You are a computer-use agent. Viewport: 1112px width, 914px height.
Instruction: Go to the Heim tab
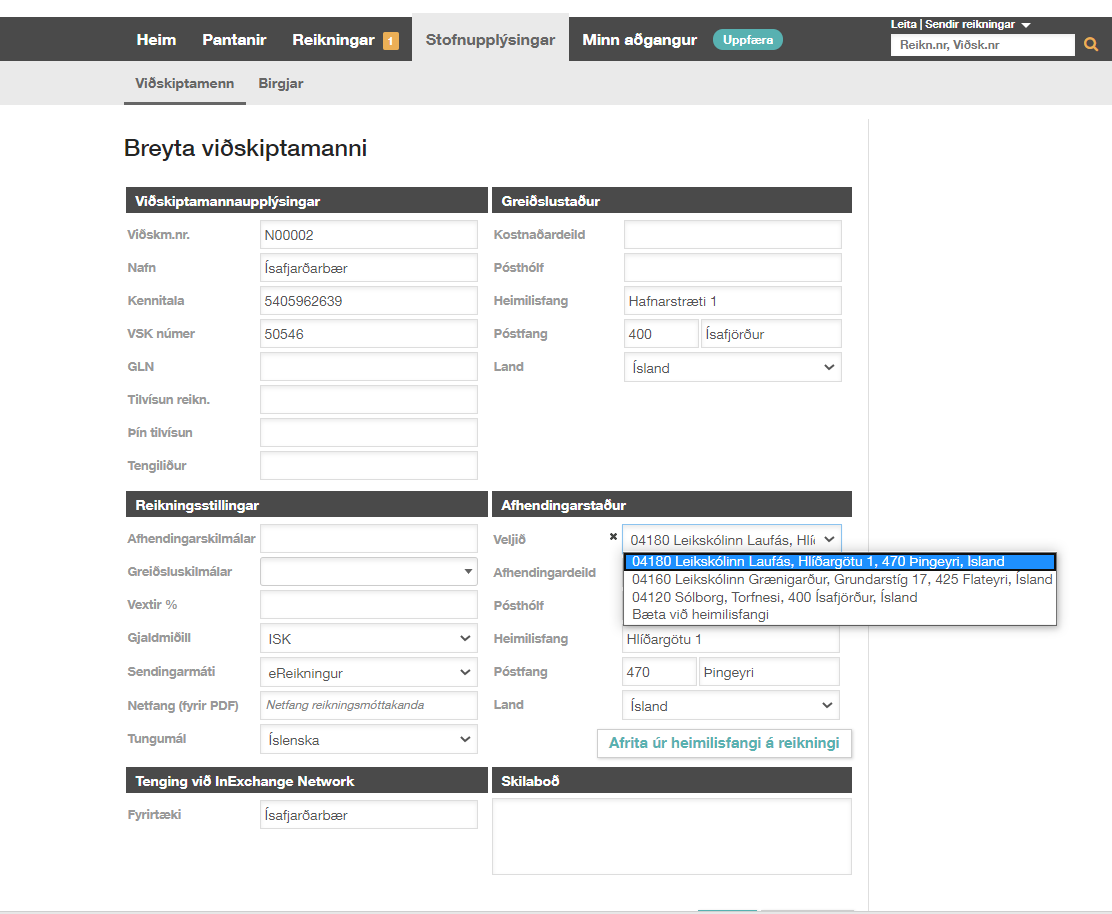[156, 40]
